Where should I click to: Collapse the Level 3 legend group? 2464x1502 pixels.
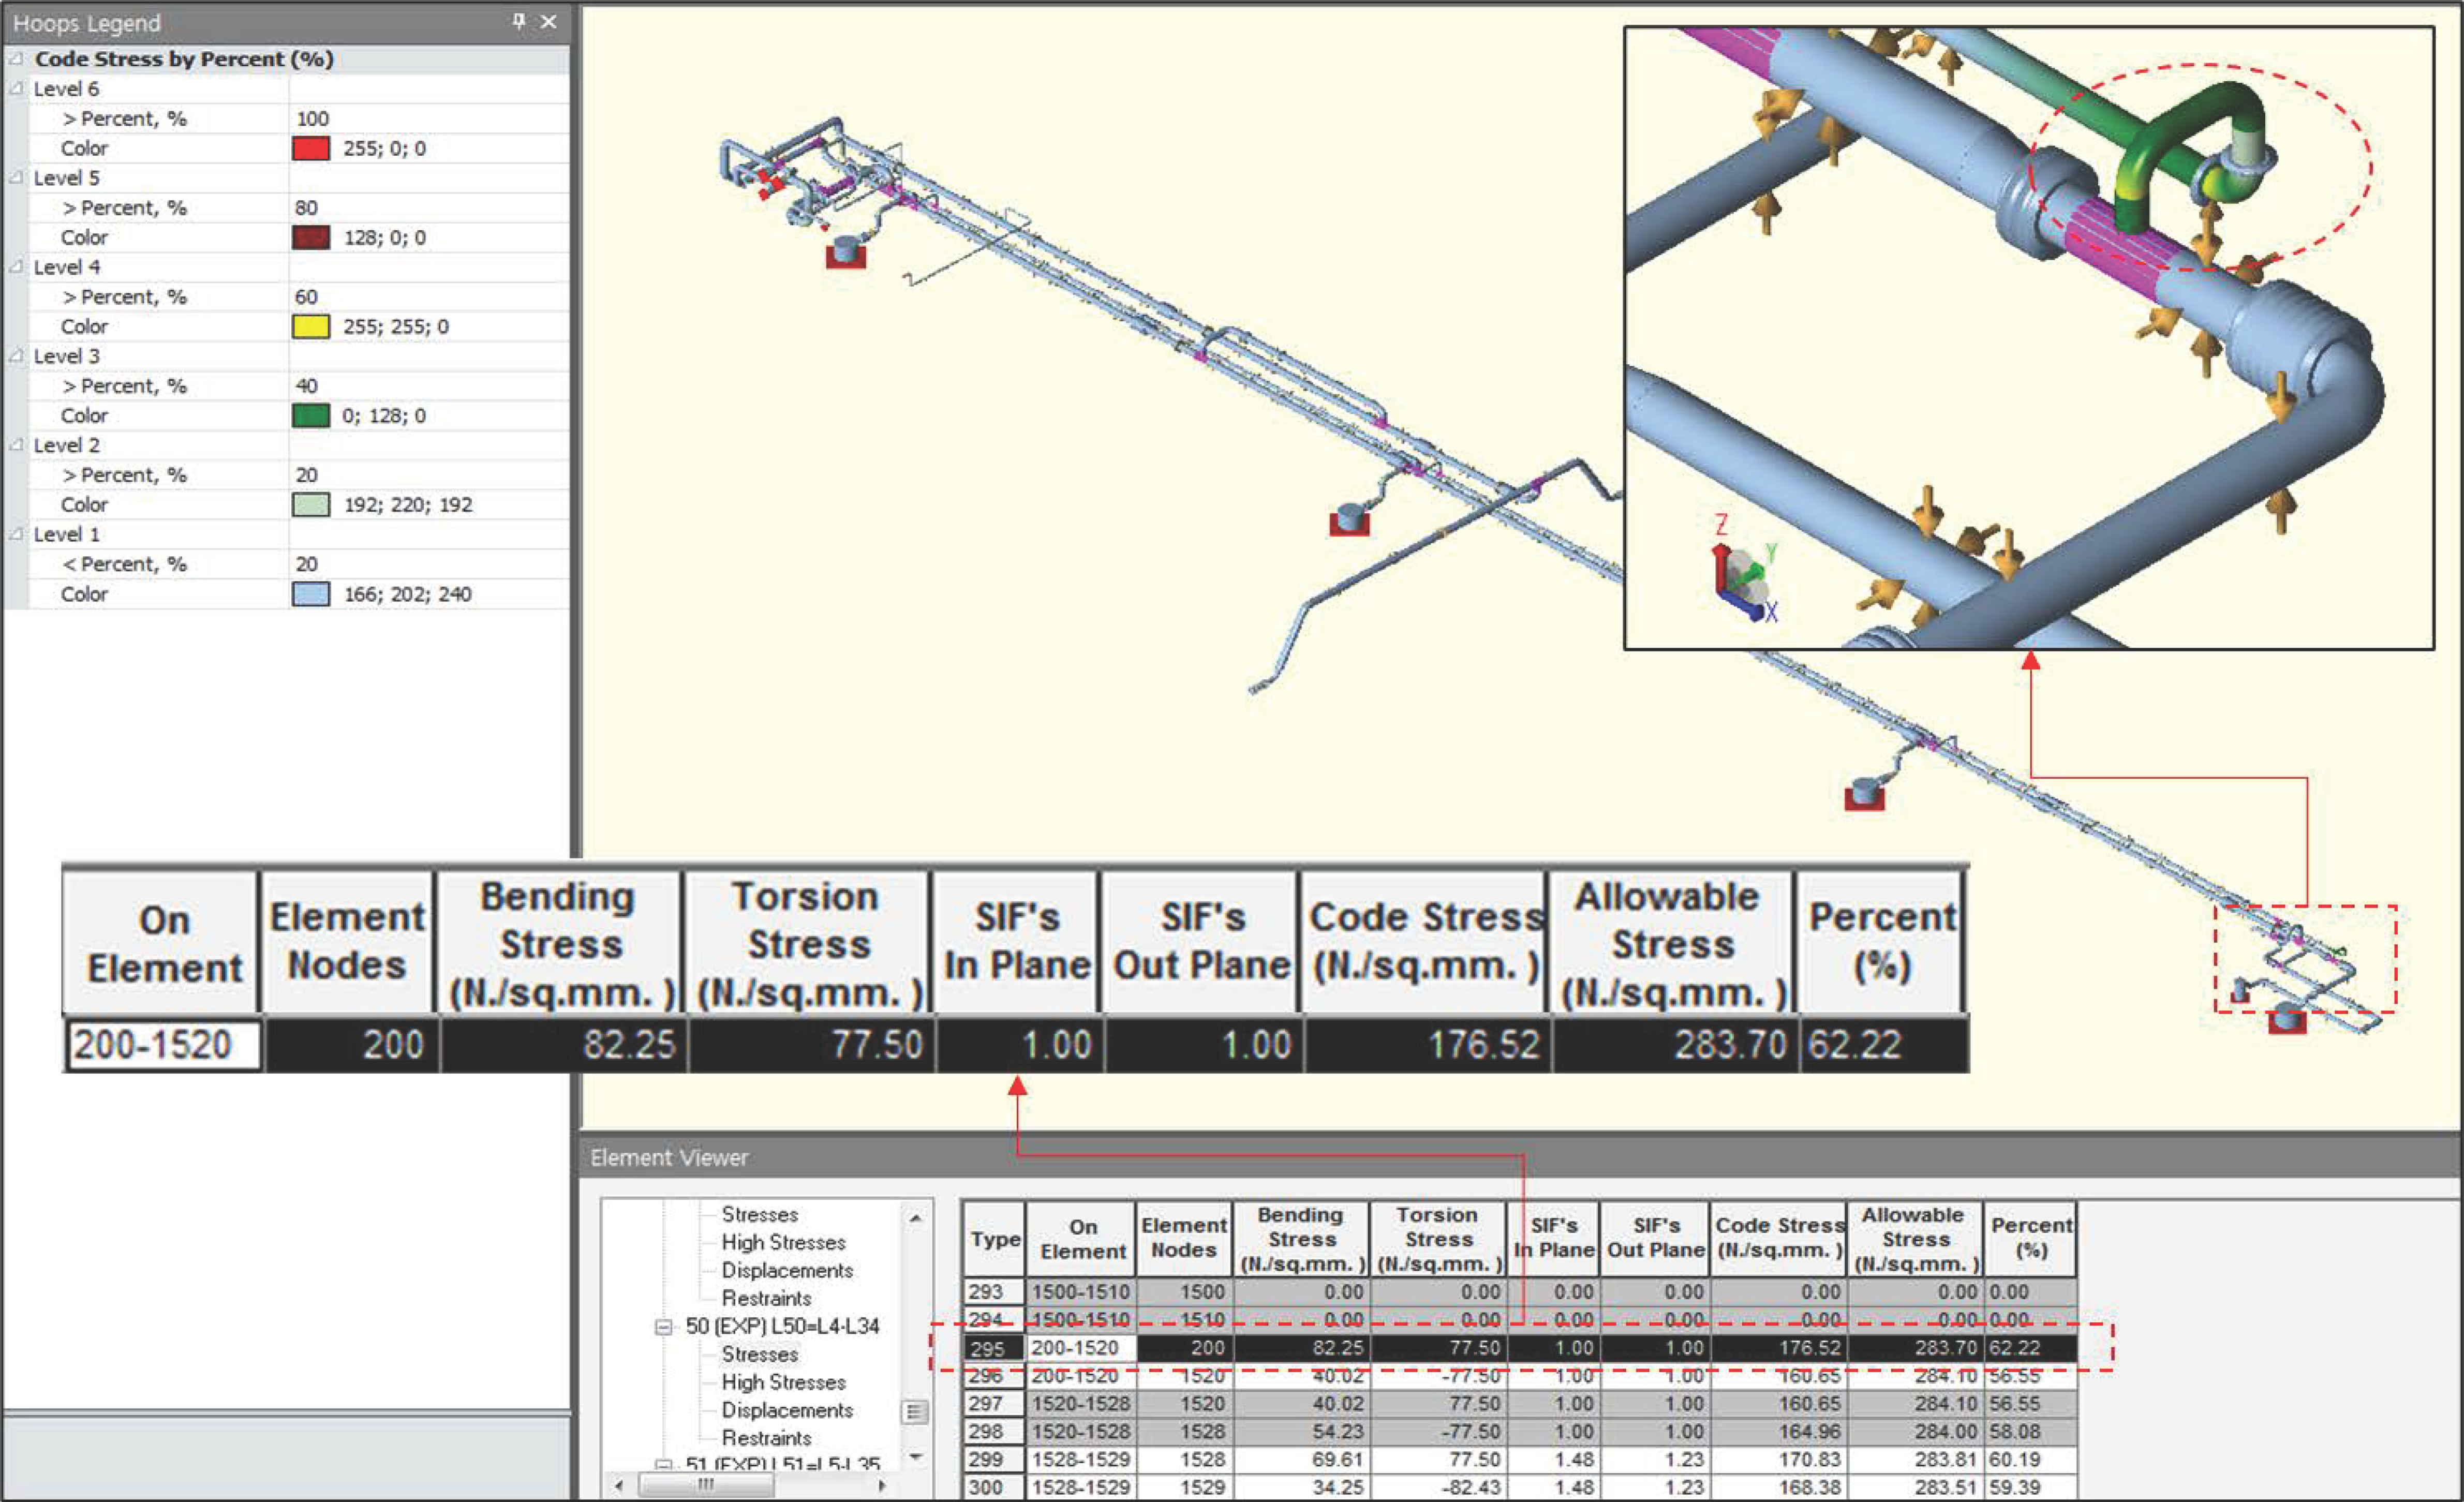16,356
